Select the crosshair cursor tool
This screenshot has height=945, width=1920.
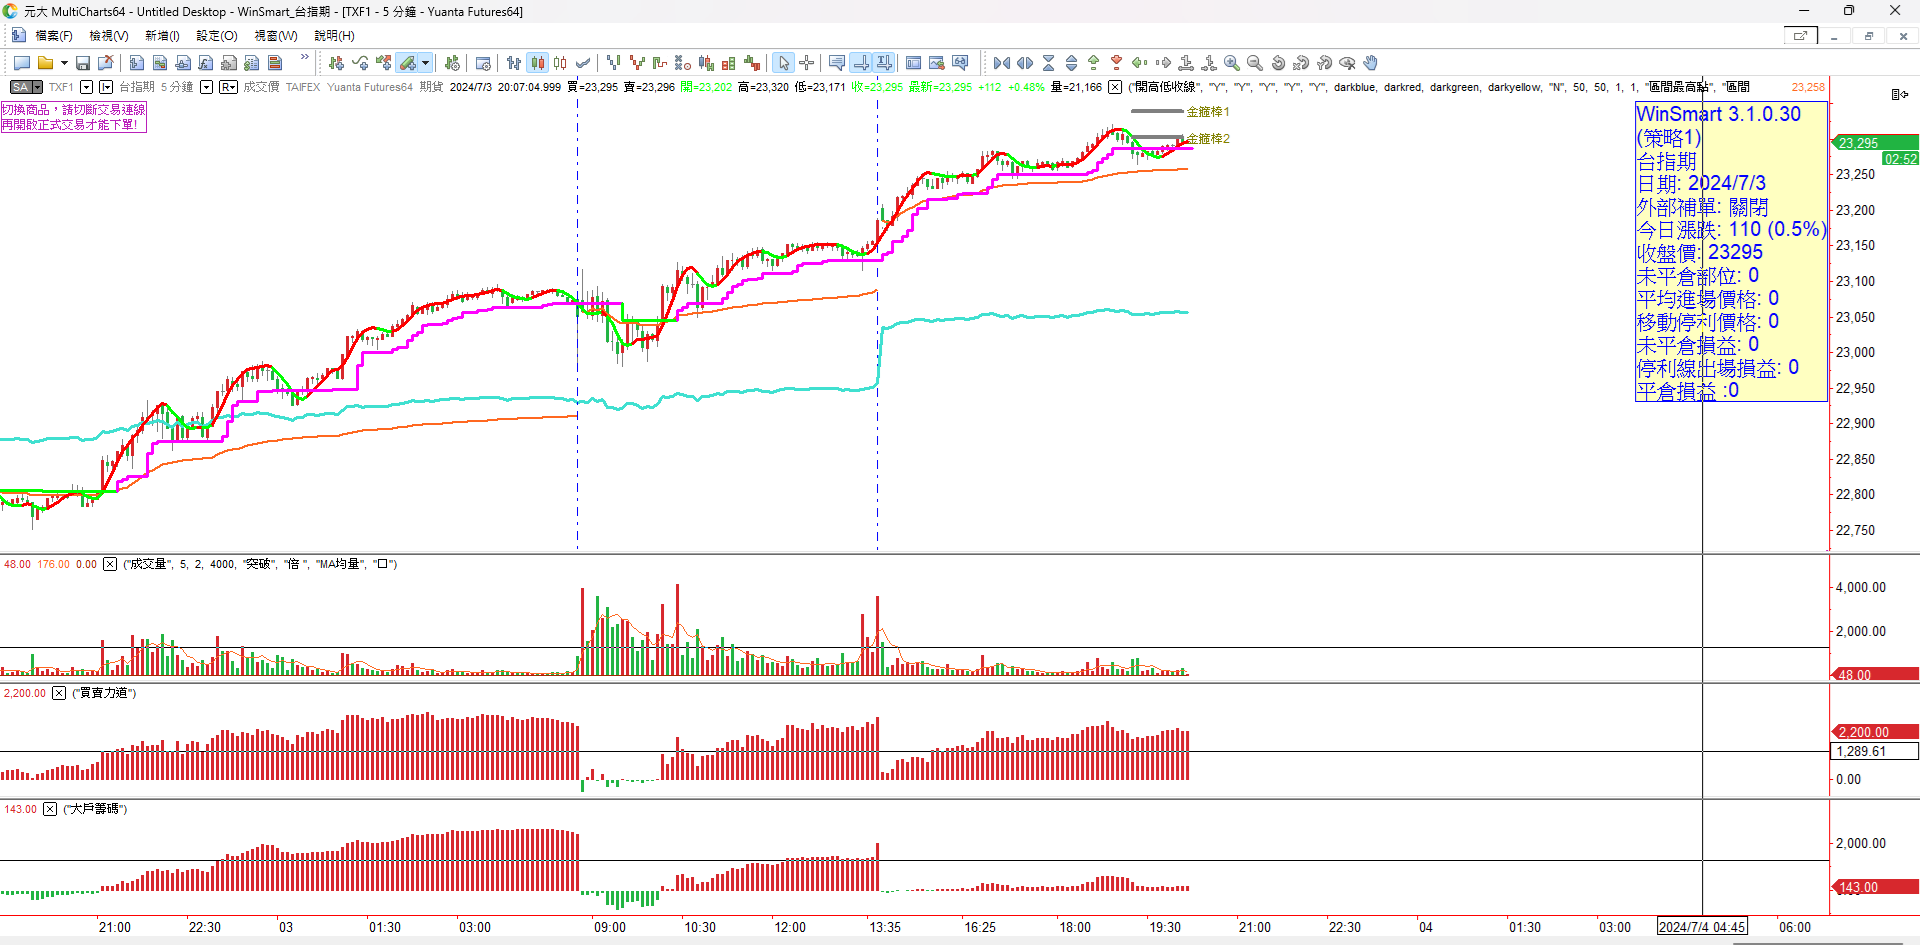[807, 63]
